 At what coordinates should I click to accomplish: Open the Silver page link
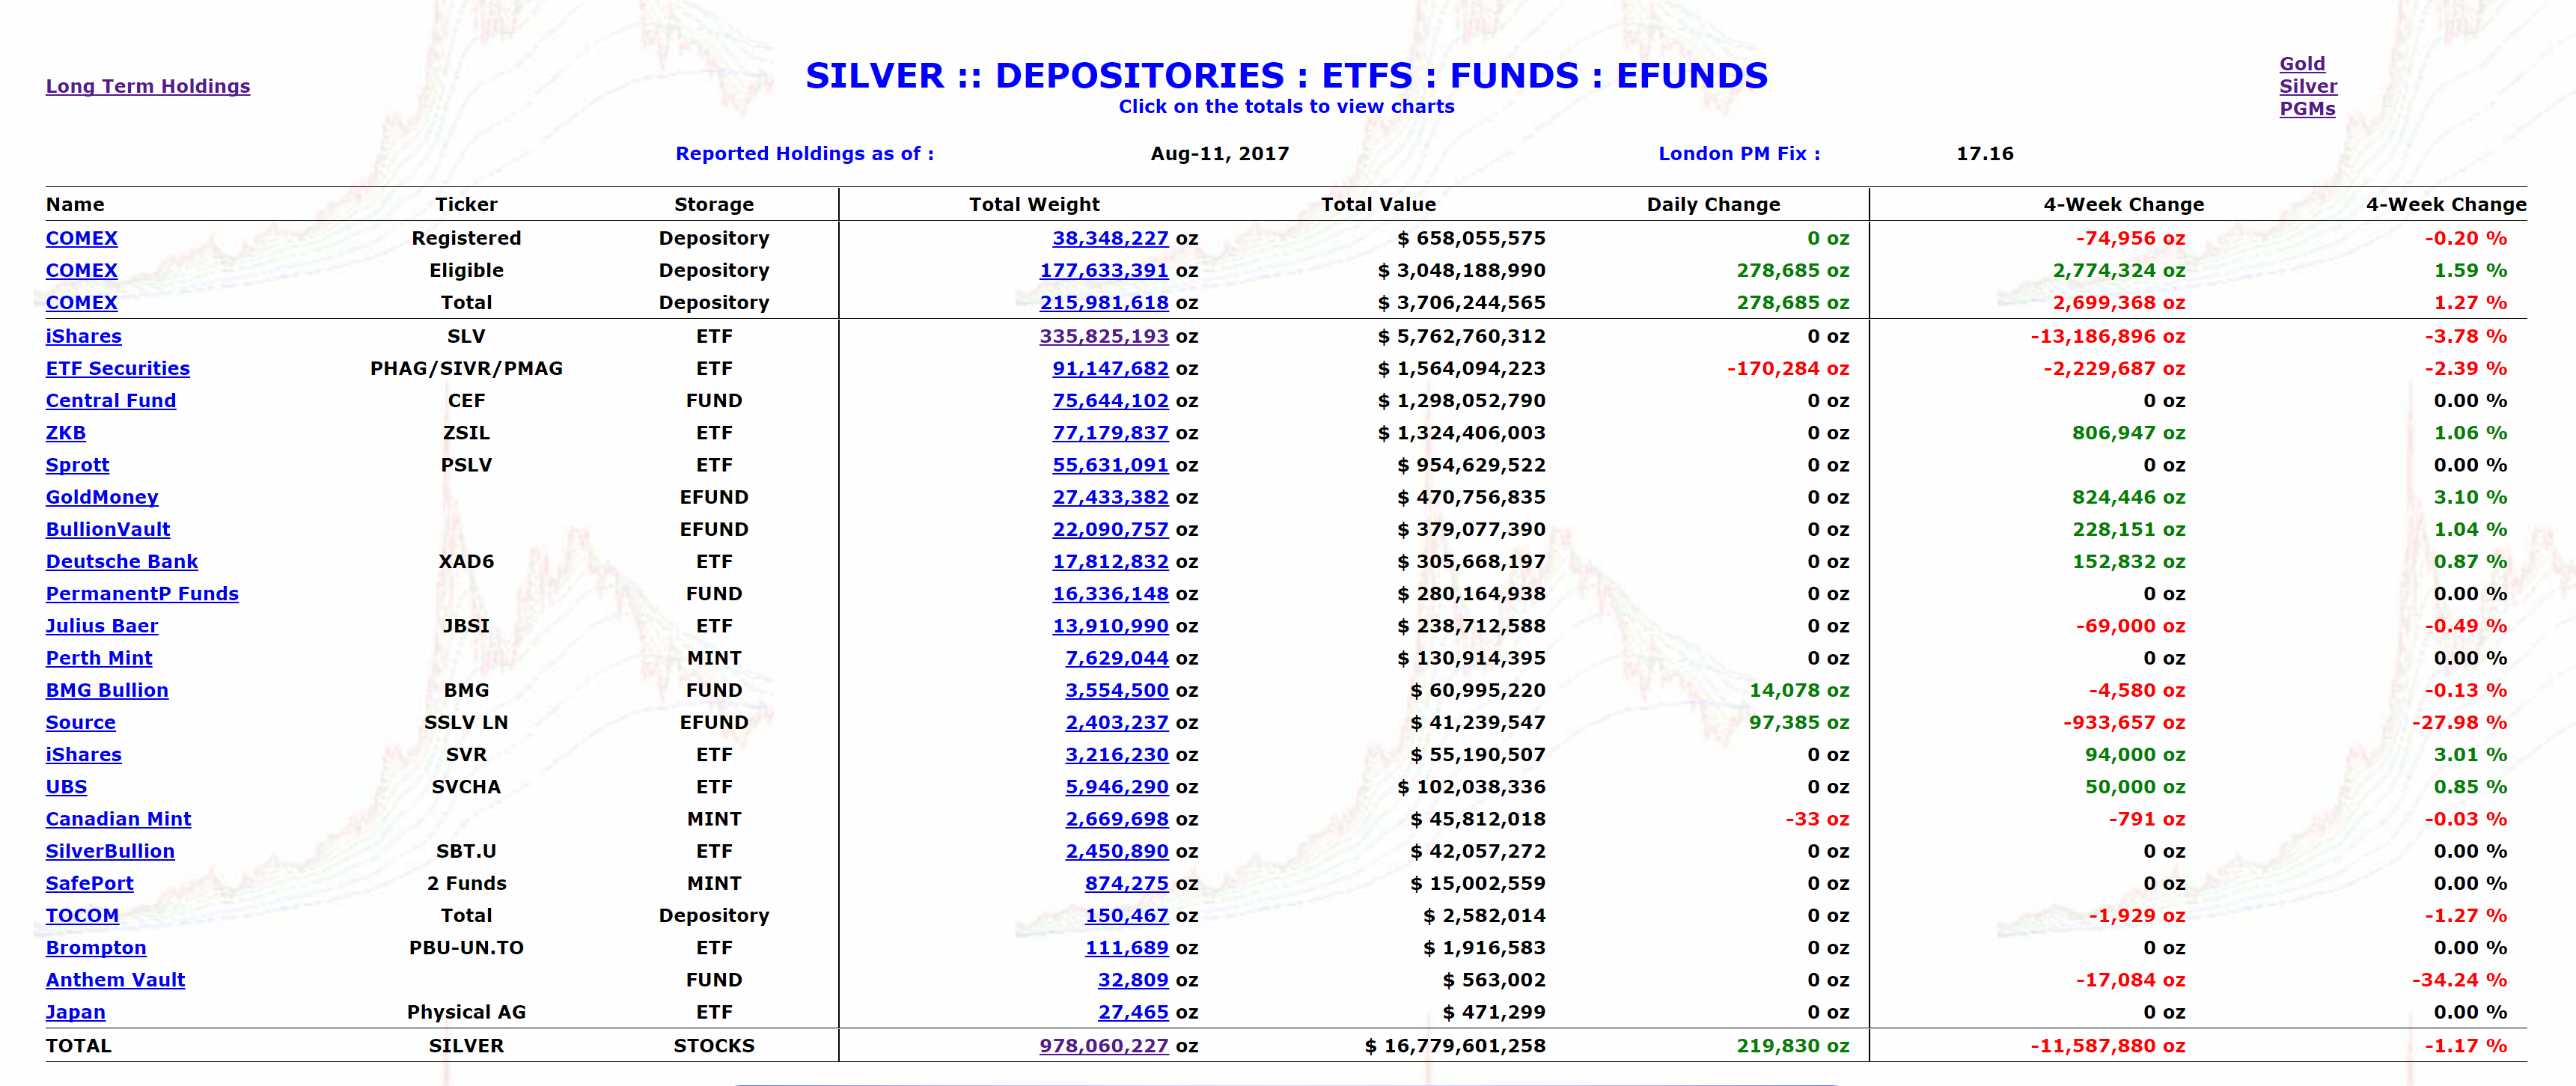click(x=2308, y=86)
